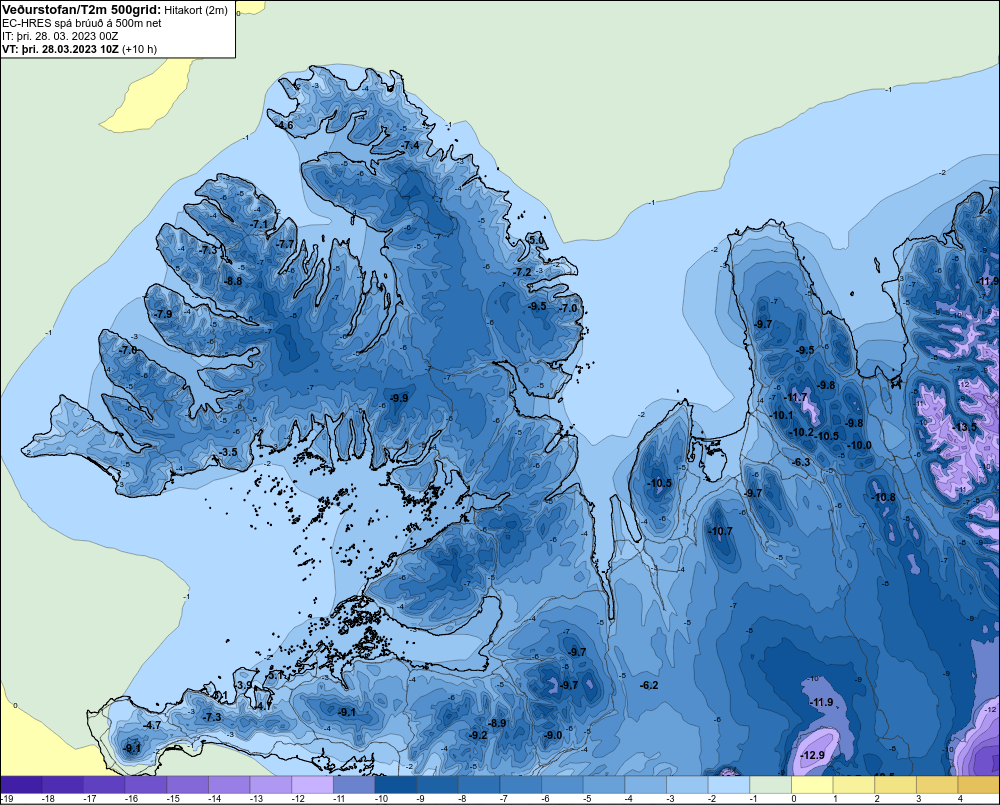
Task: Click the '-19' legend scale label
Action: pyautogui.click(x=7, y=799)
